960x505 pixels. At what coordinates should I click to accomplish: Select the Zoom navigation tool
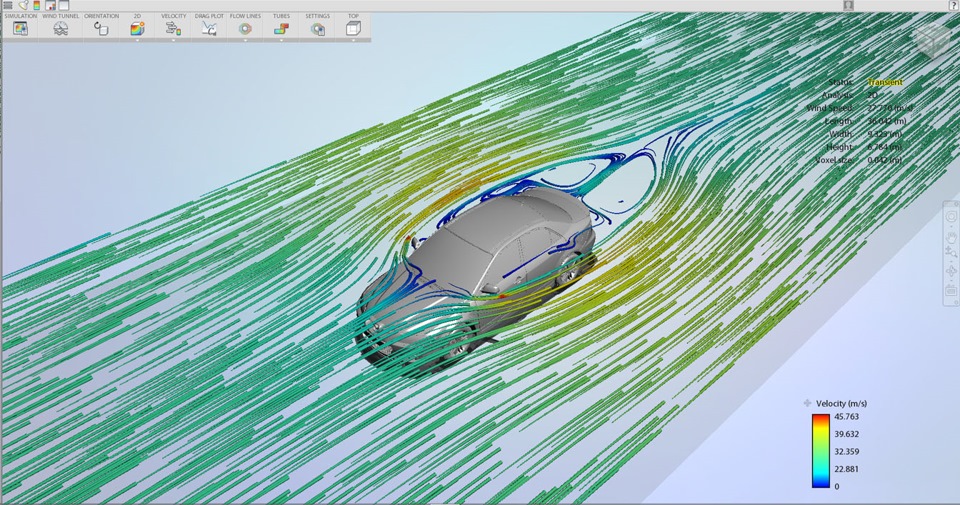951,253
